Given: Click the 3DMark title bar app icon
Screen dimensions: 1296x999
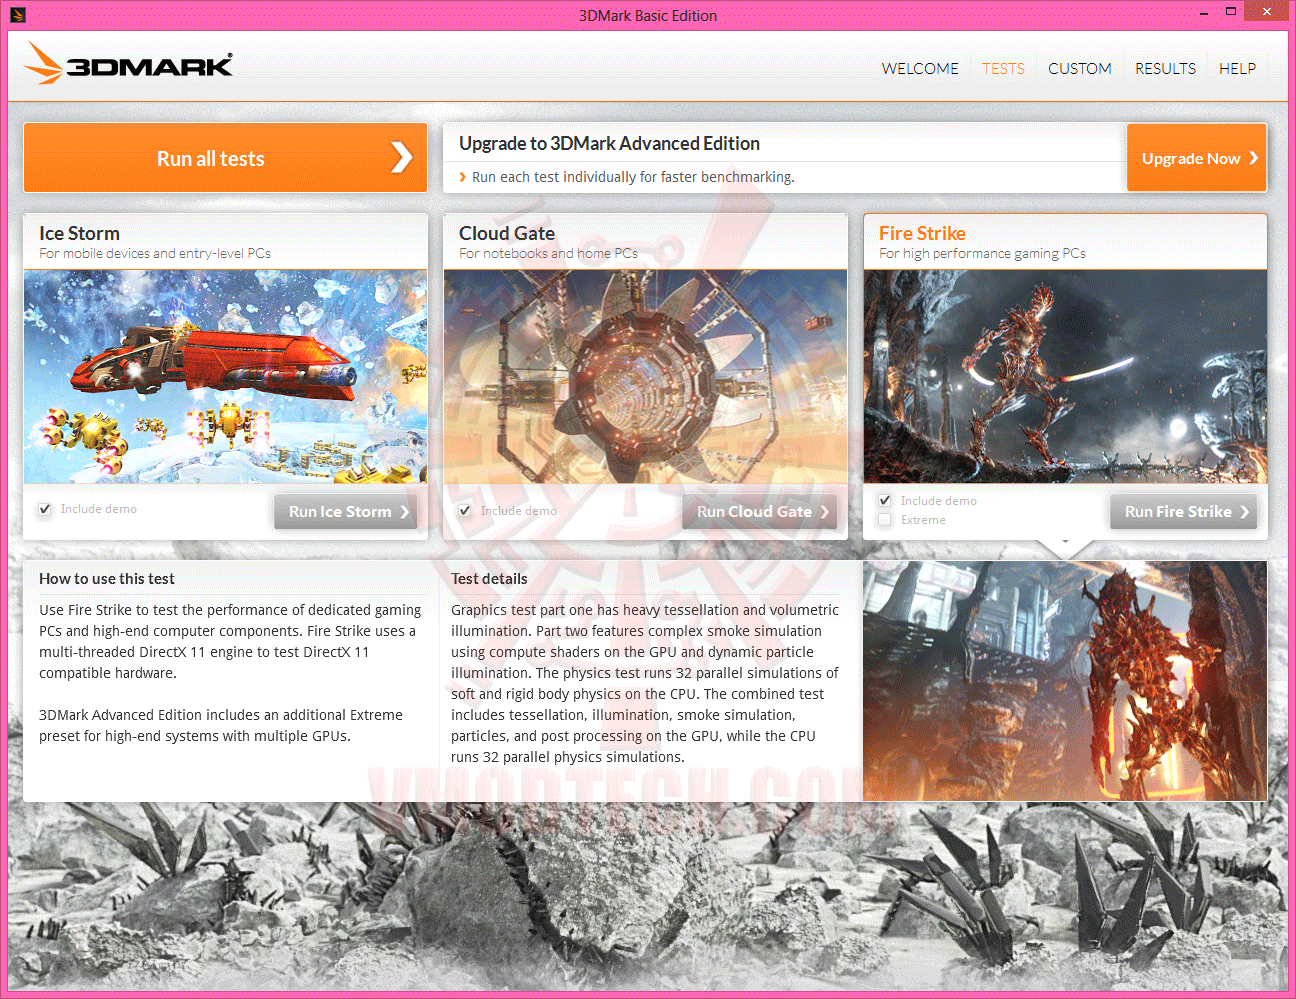Looking at the screenshot, I should click(x=16, y=15).
